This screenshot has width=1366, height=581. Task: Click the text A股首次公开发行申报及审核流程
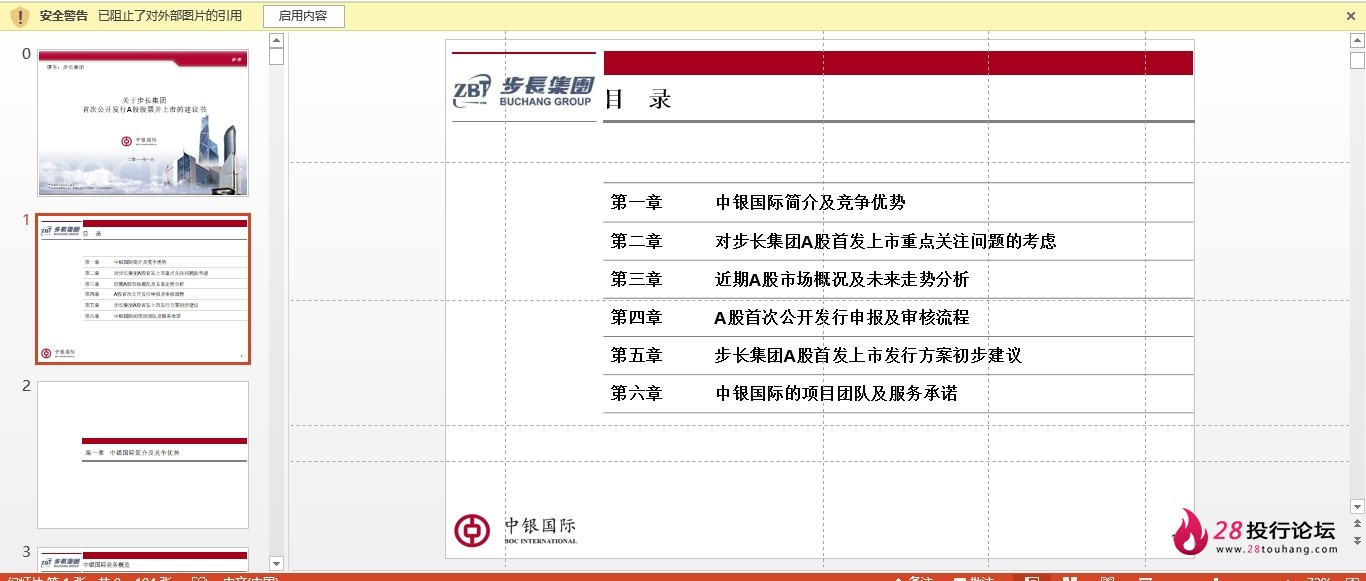(842, 317)
